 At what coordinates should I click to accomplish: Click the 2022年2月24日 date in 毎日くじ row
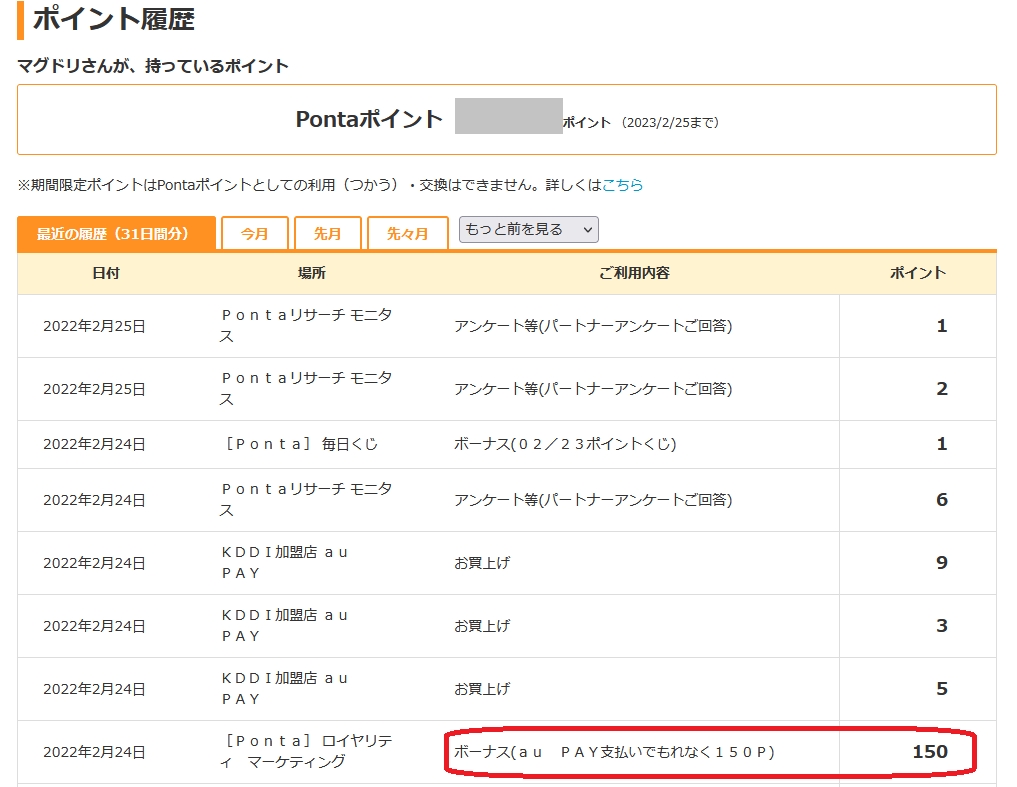(94, 444)
